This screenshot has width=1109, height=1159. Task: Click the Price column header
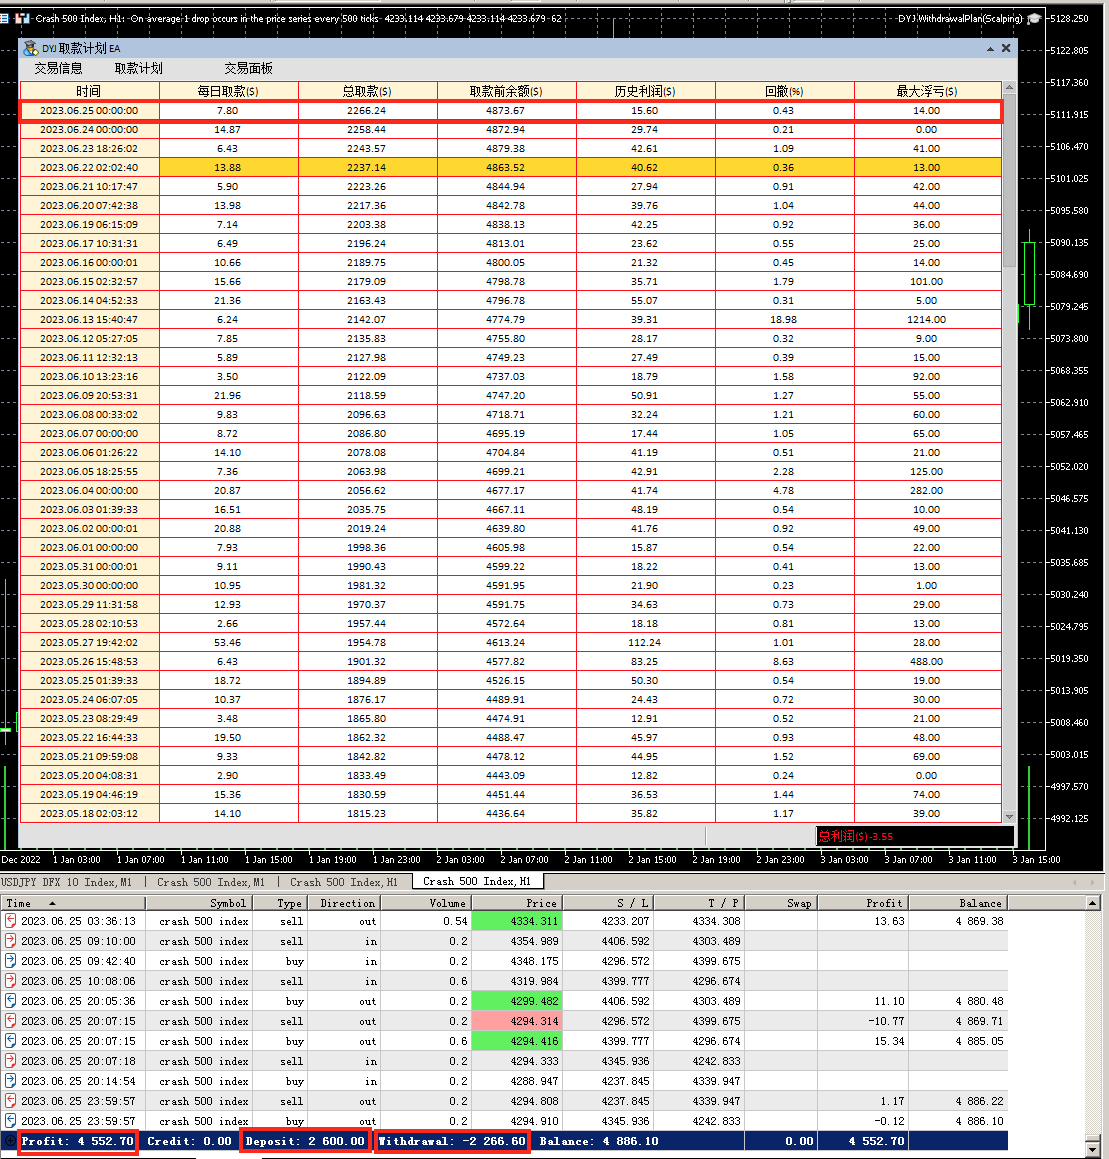[x=517, y=903]
